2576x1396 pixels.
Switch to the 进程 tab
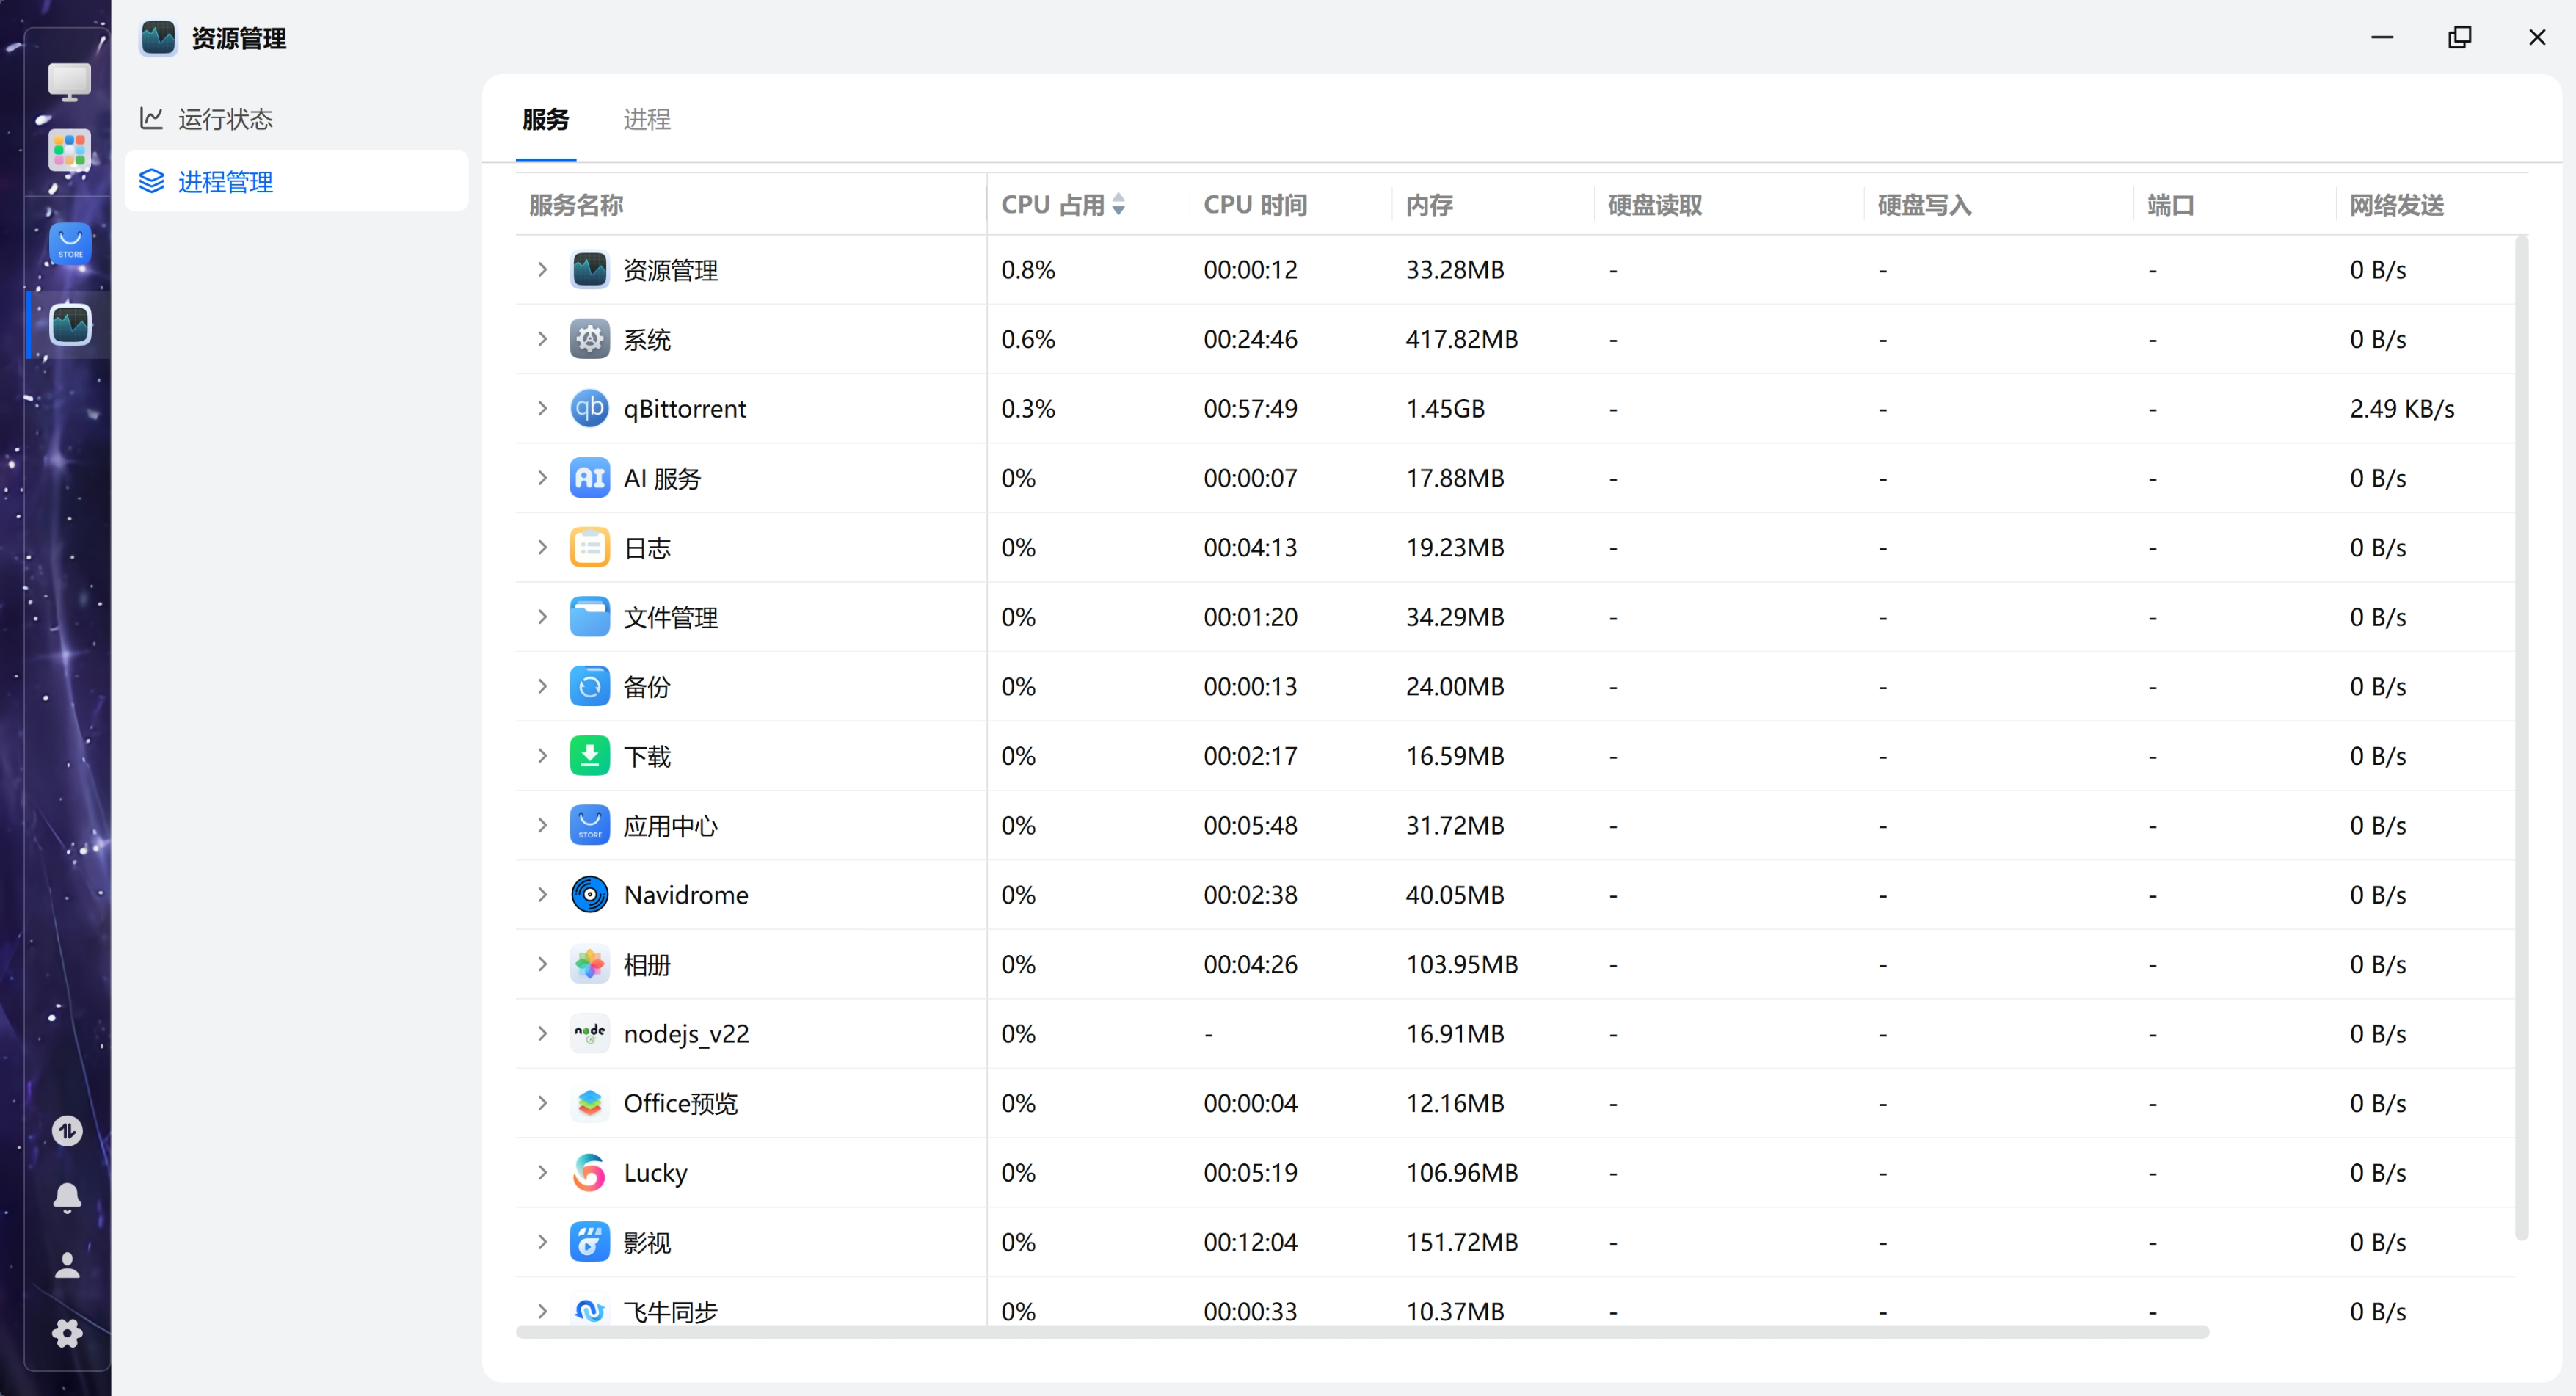coord(646,120)
